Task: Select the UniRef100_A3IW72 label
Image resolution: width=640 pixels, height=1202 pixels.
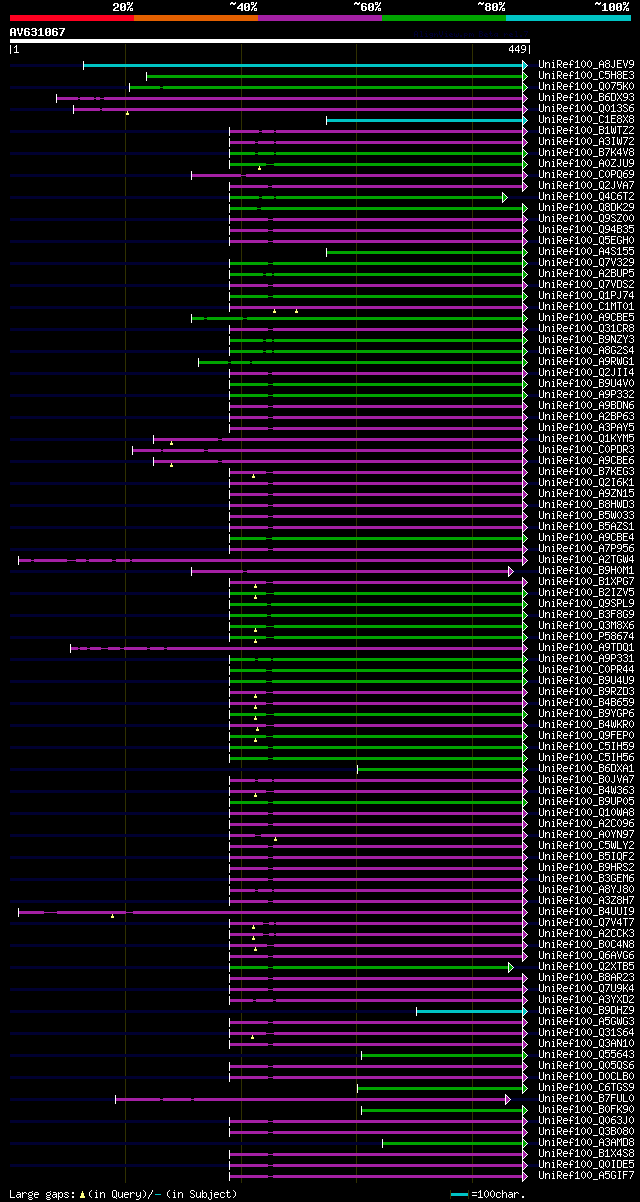Action: [x=586, y=142]
